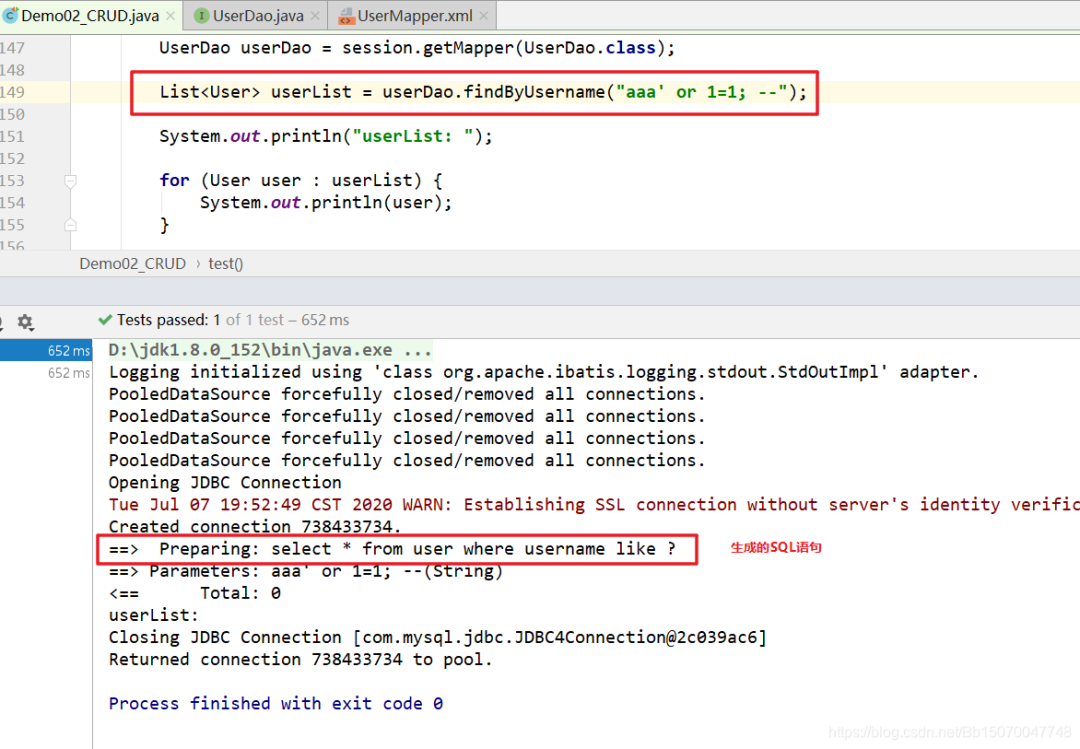Click line number 147 in the gutter

[12, 48]
